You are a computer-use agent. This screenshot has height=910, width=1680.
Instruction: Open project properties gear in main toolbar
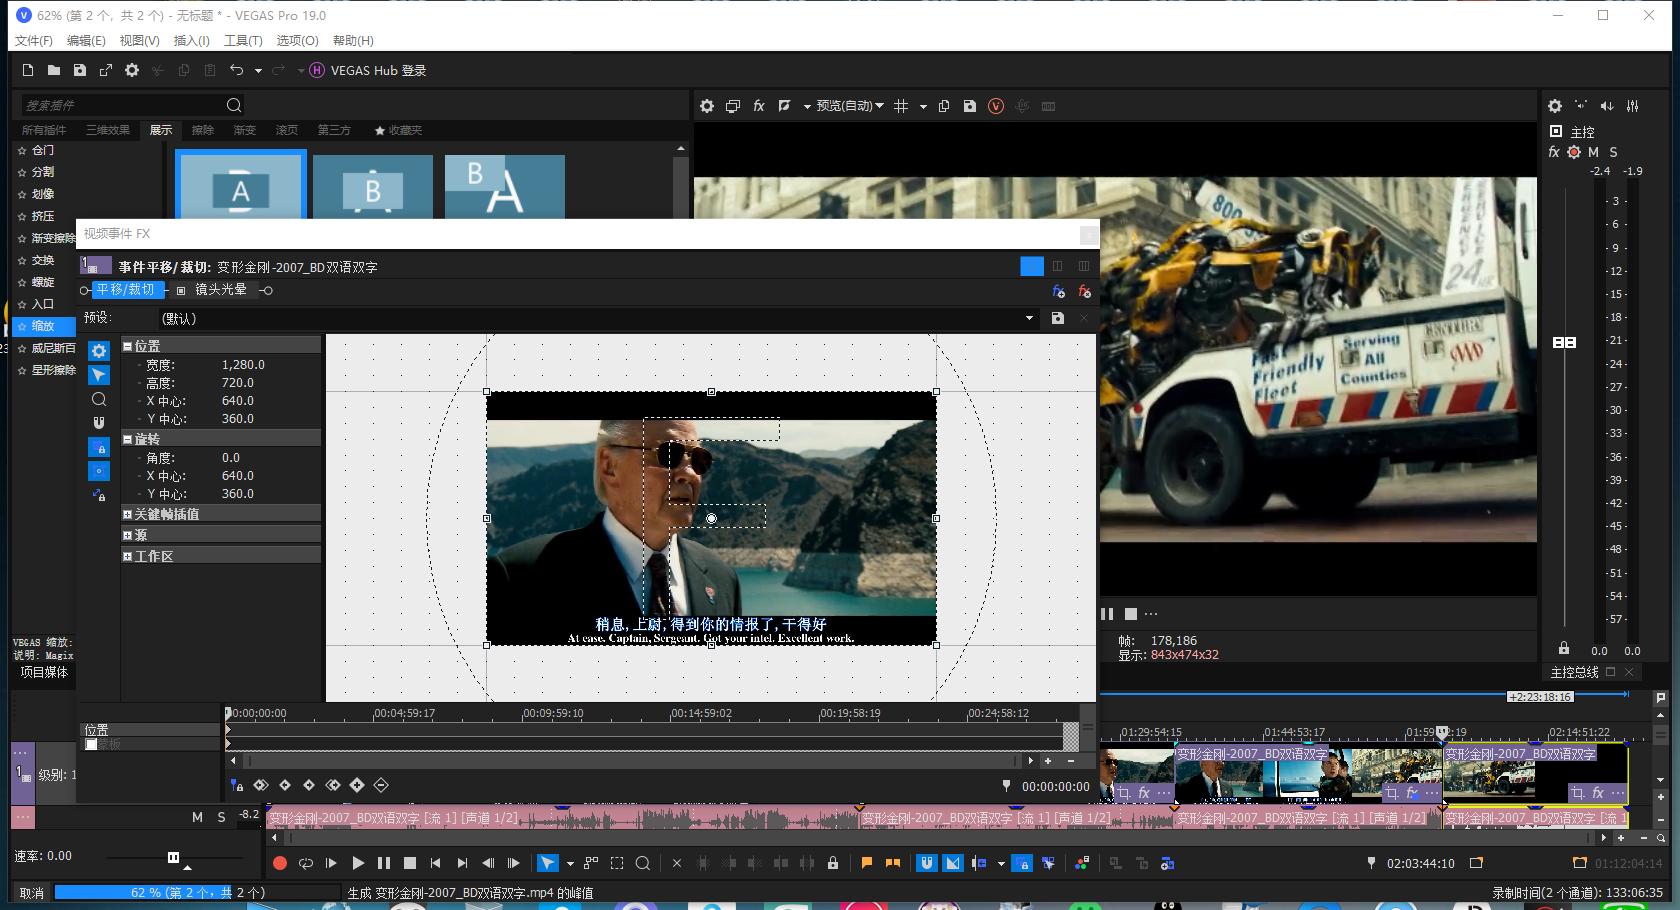pyautogui.click(x=132, y=70)
